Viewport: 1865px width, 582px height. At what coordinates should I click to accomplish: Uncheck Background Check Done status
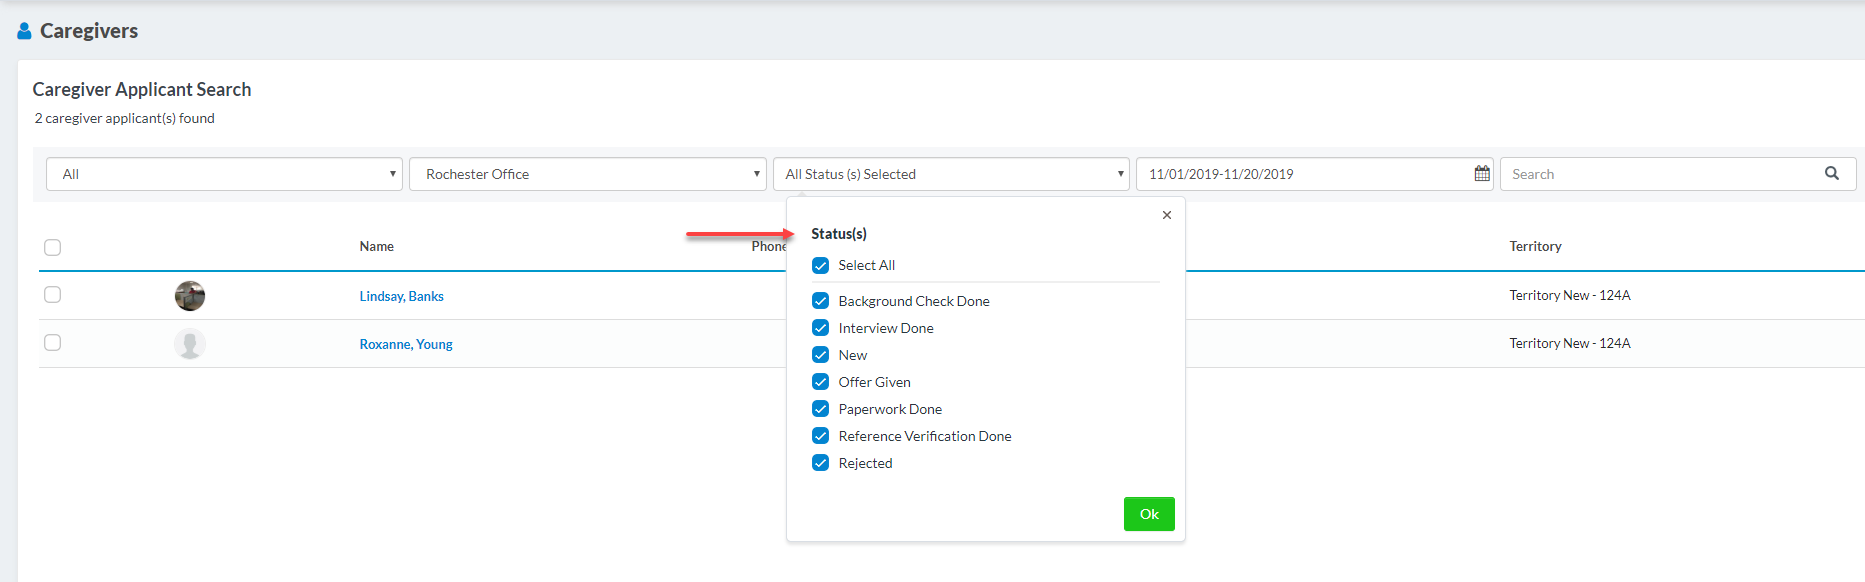click(x=820, y=301)
